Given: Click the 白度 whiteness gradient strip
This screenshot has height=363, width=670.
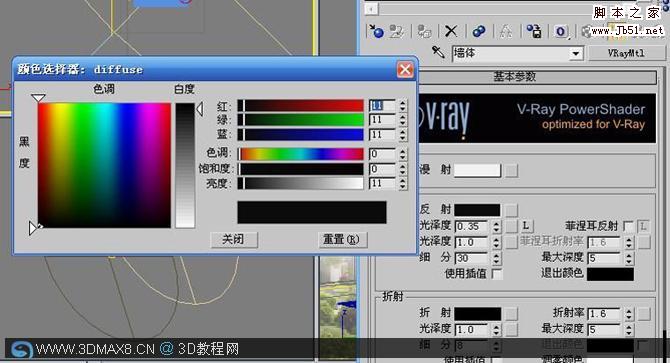Looking at the screenshot, I should [x=185, y=165].
